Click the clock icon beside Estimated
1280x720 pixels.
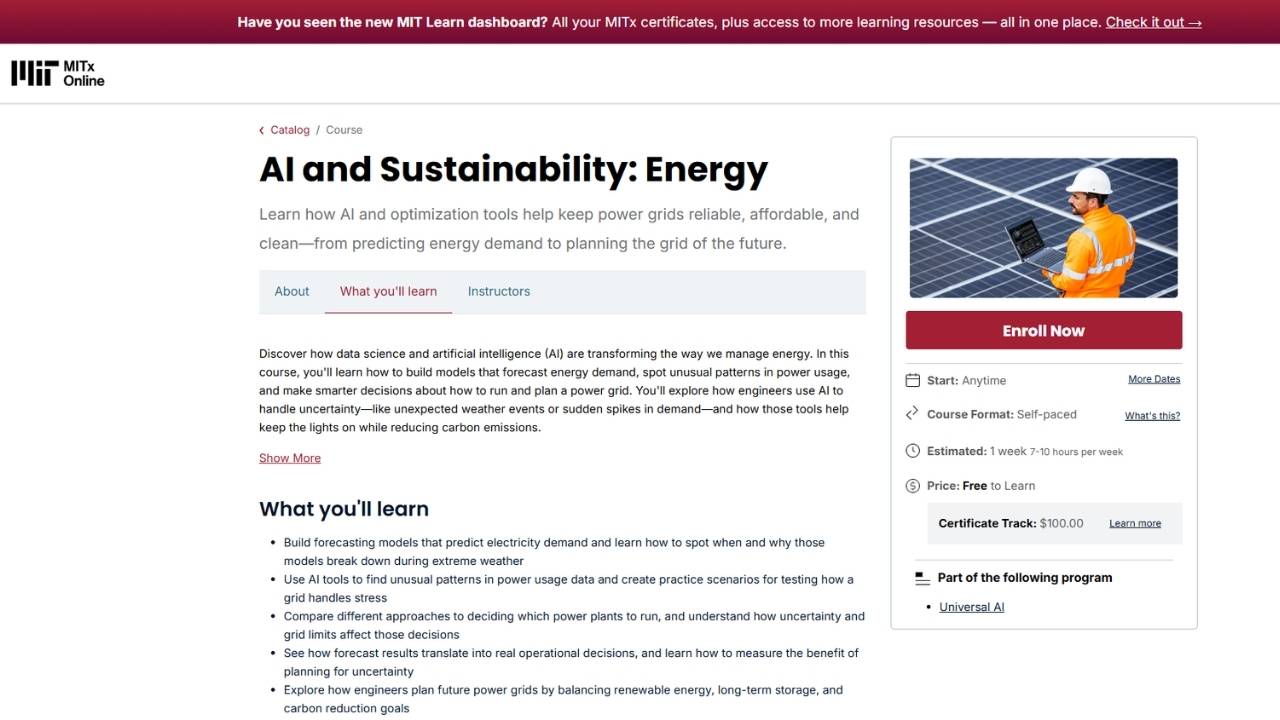(912, 451)
